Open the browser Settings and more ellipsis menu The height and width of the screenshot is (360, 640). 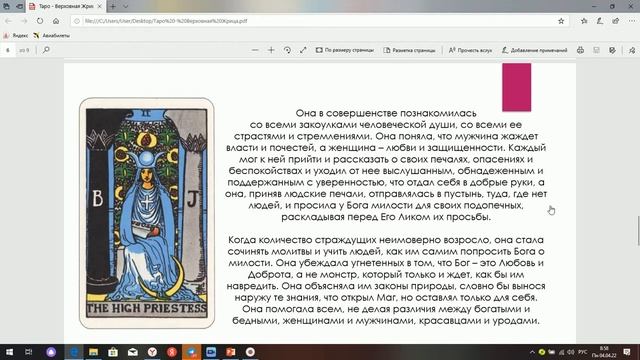coord(631,21)
